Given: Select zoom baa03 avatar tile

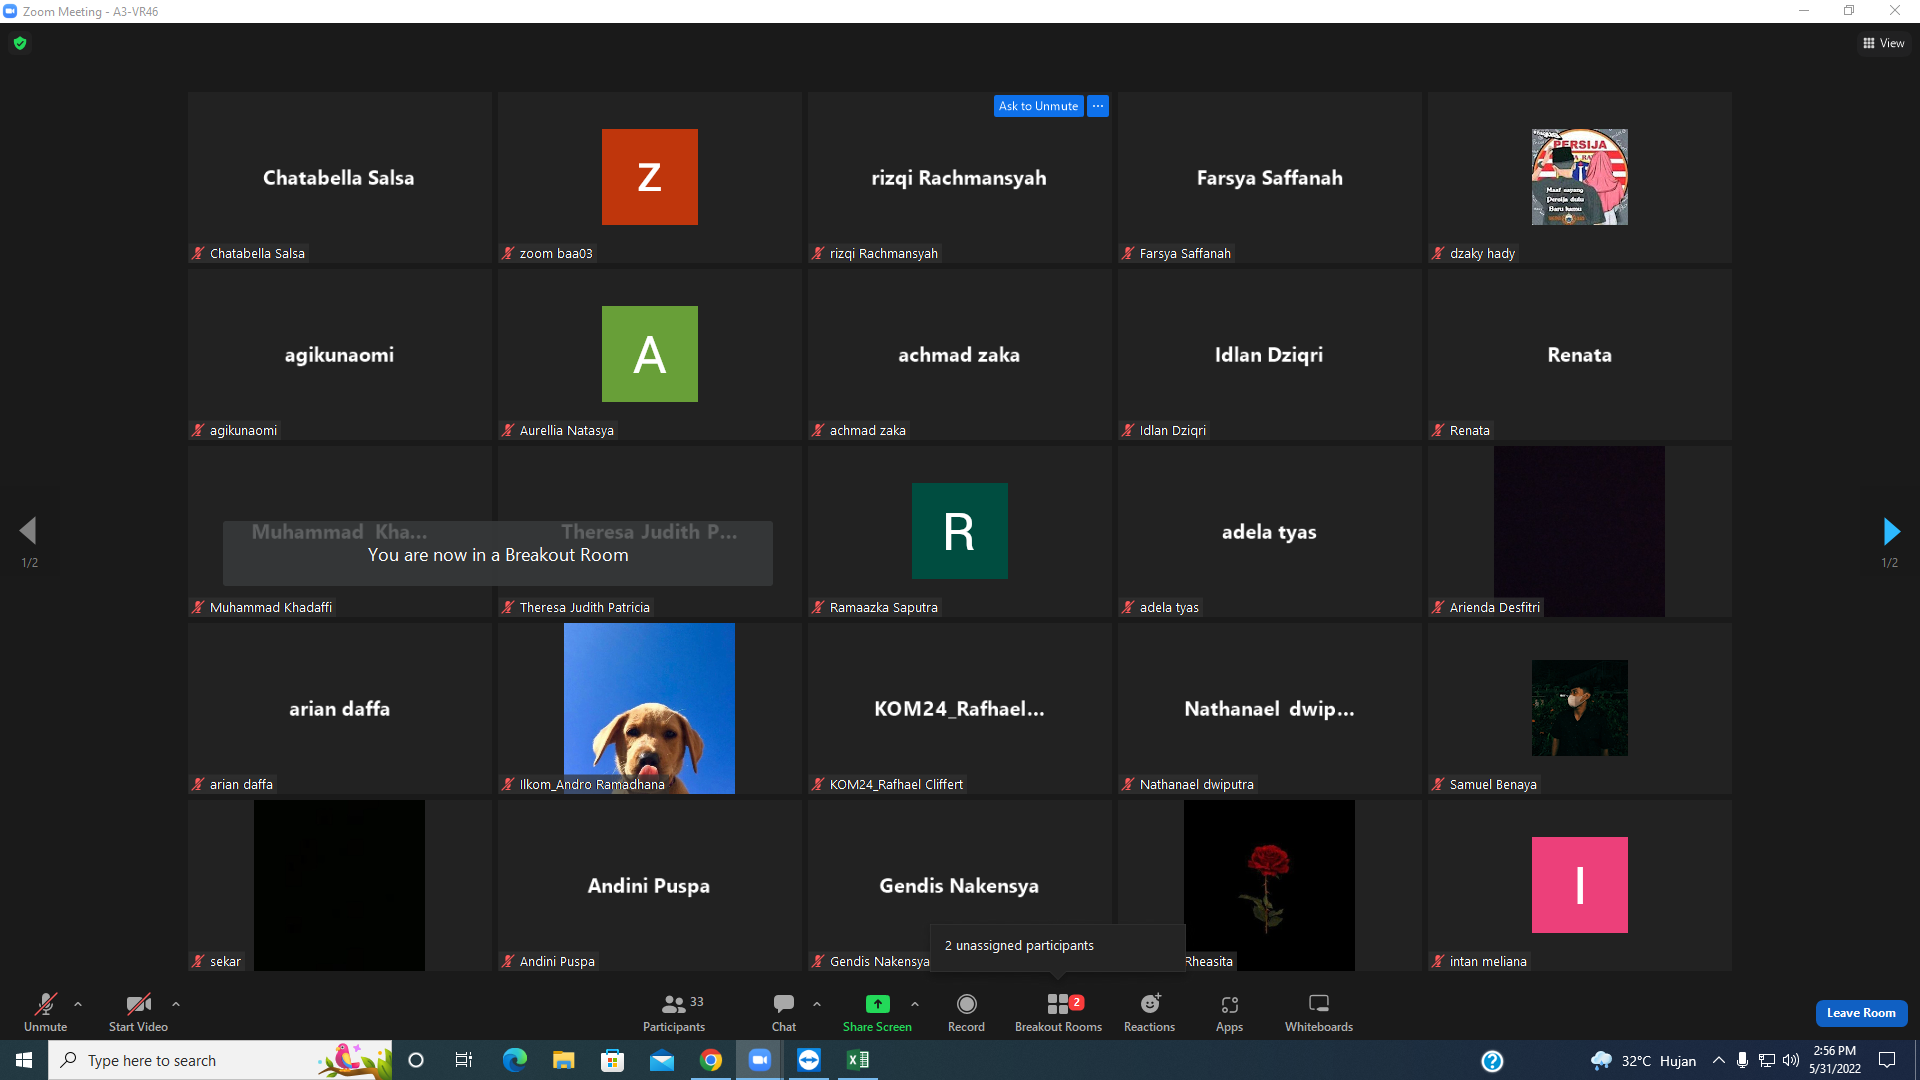Looking at the screenshot, I should pos(650,177).
